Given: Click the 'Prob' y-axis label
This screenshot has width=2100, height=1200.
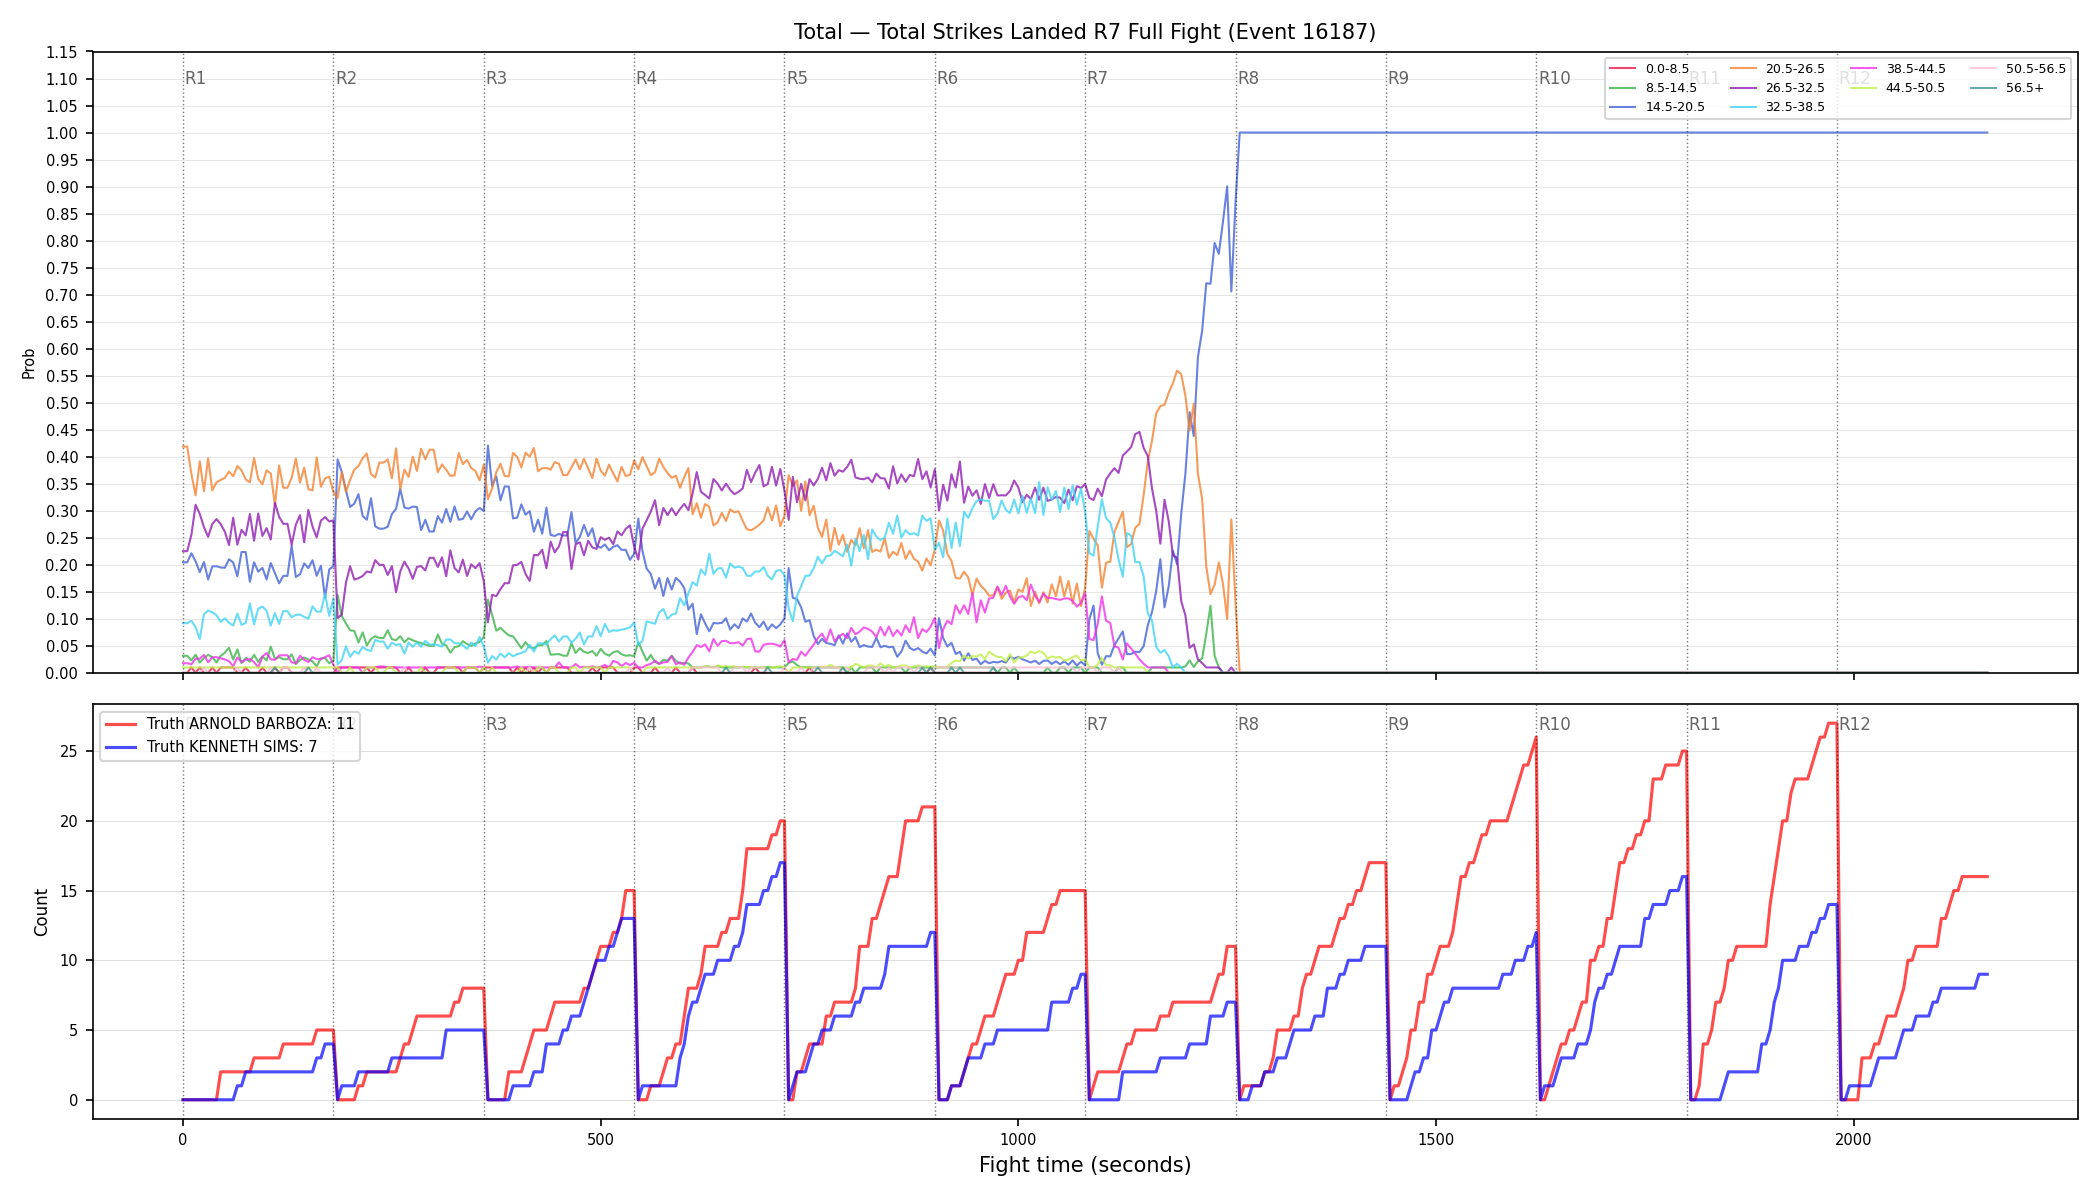Looking at the screenshot, I should click(x=29, y=363).
